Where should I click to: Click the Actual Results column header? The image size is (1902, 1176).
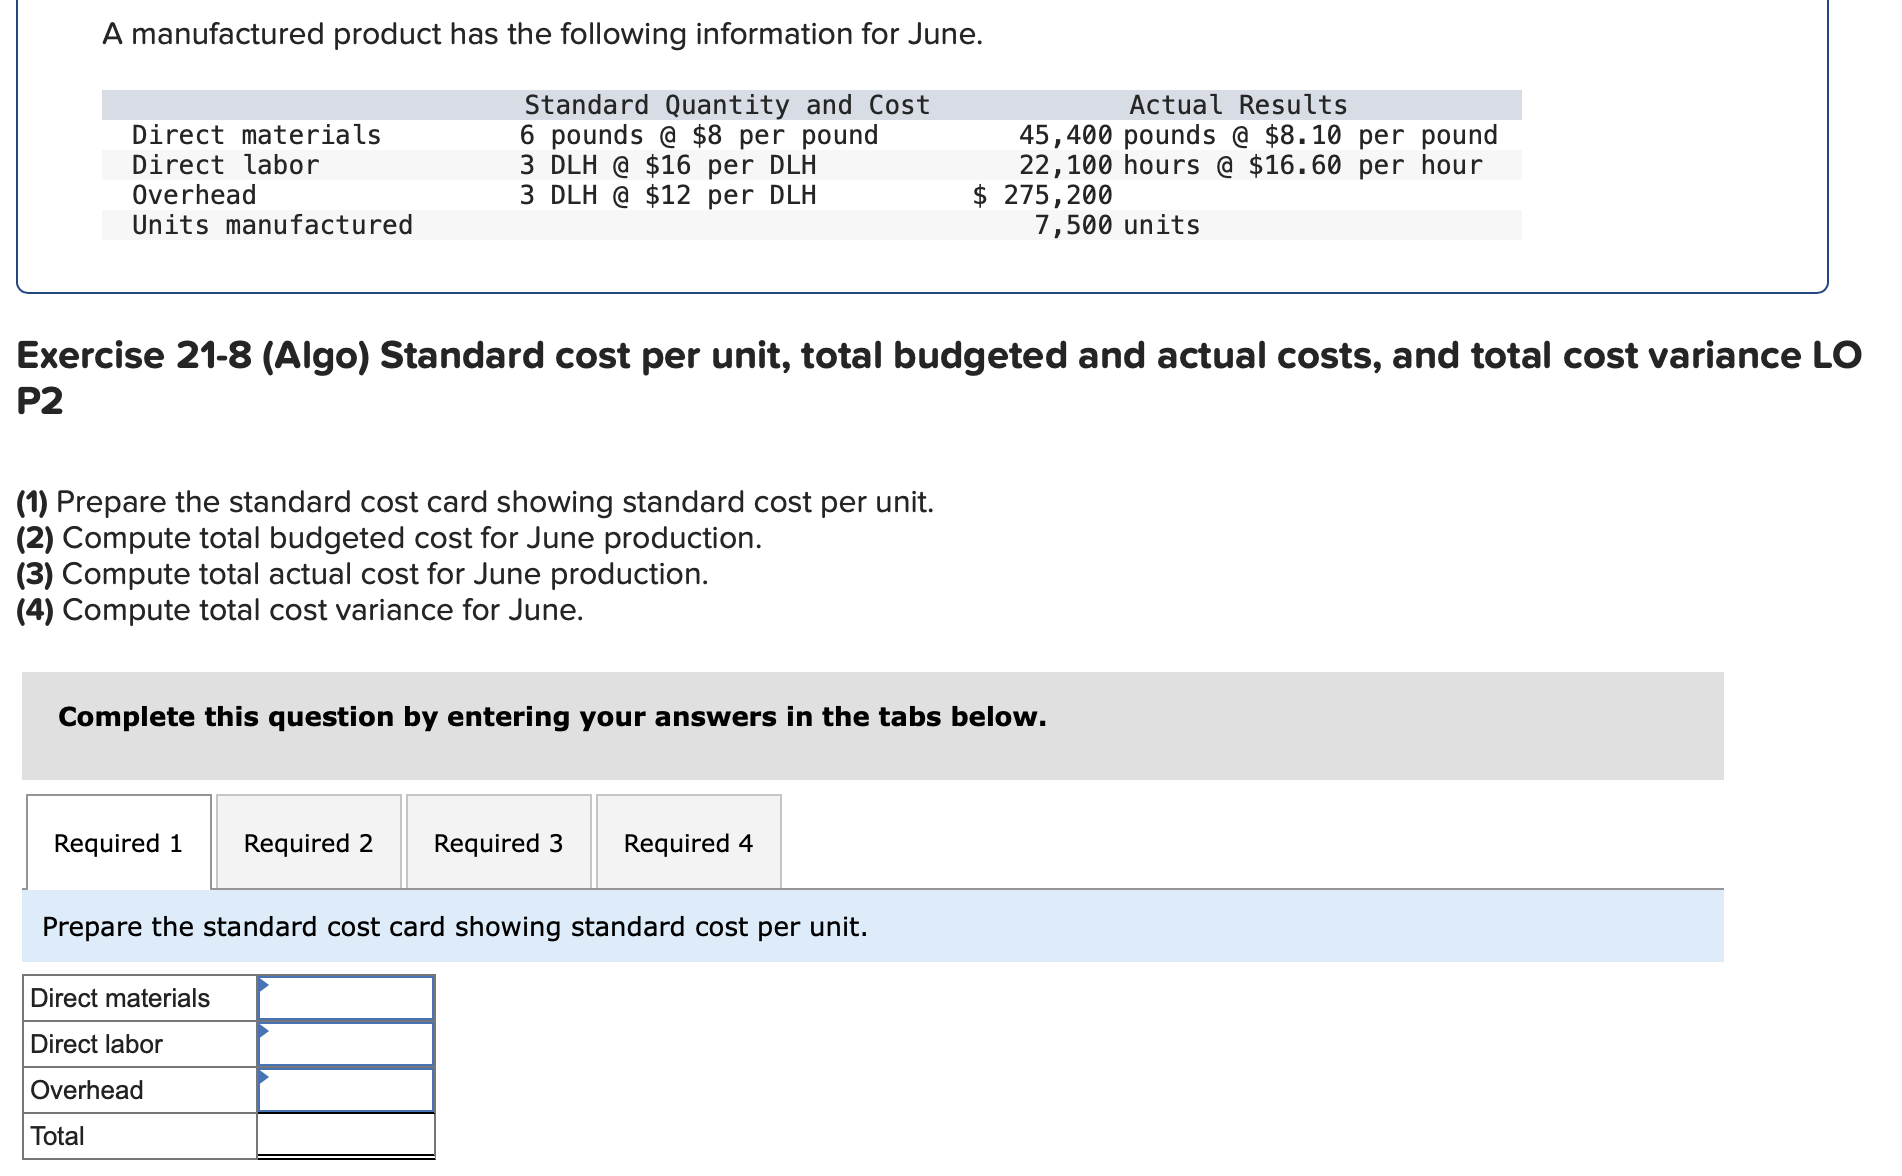[x=1238, y=105]
